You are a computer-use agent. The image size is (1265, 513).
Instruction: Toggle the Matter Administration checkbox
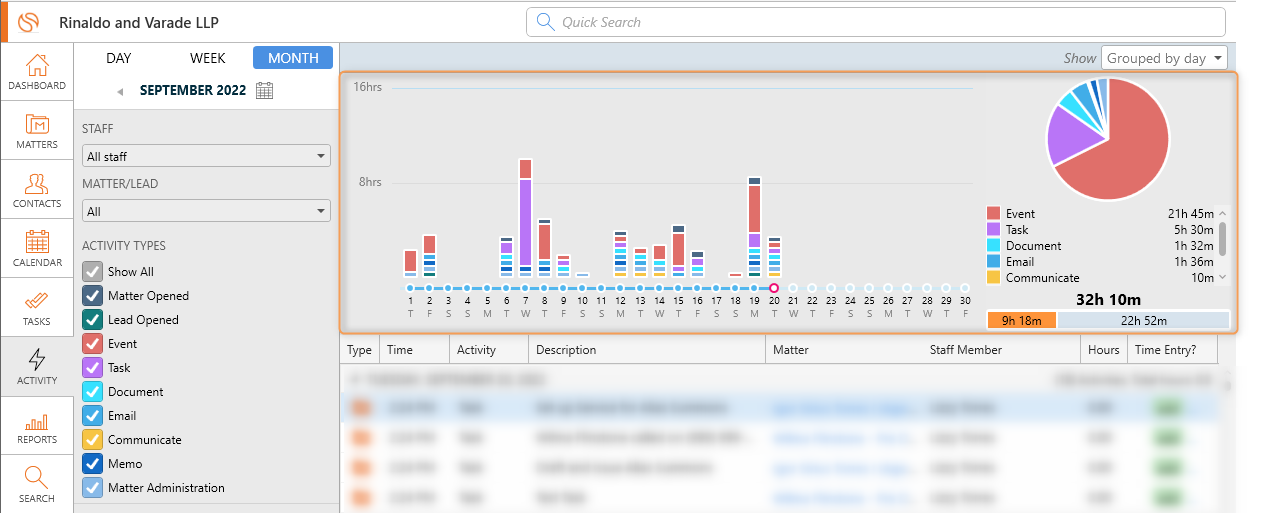tap(92, 488)
